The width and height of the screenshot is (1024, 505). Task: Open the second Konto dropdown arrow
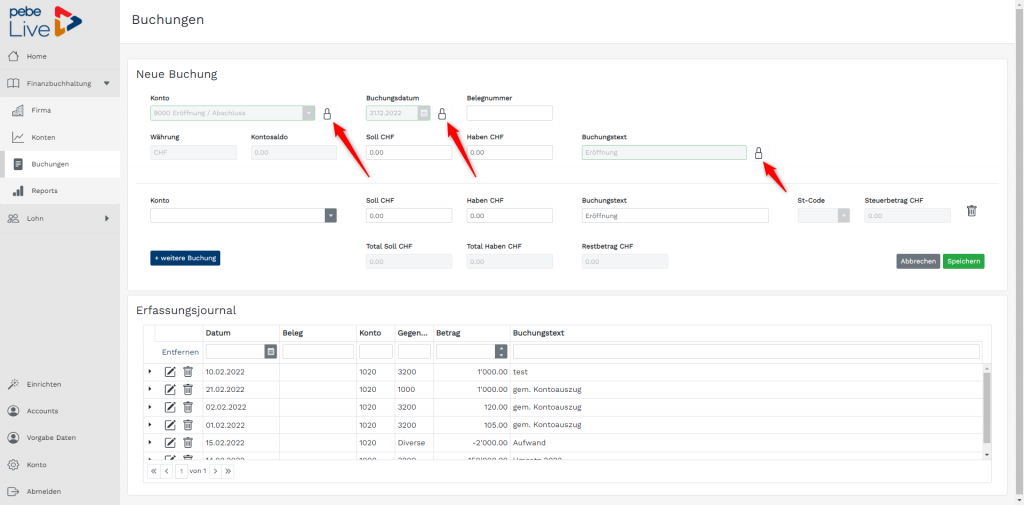(x=331, y=216)
